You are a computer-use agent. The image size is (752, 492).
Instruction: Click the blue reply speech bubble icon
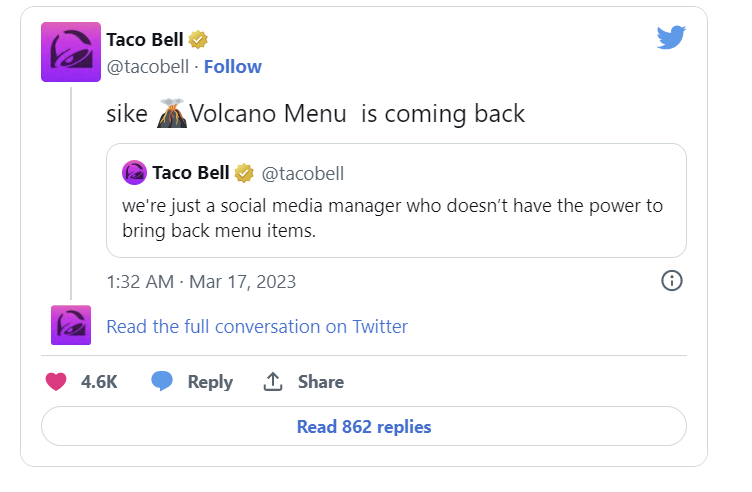(162, 381)
